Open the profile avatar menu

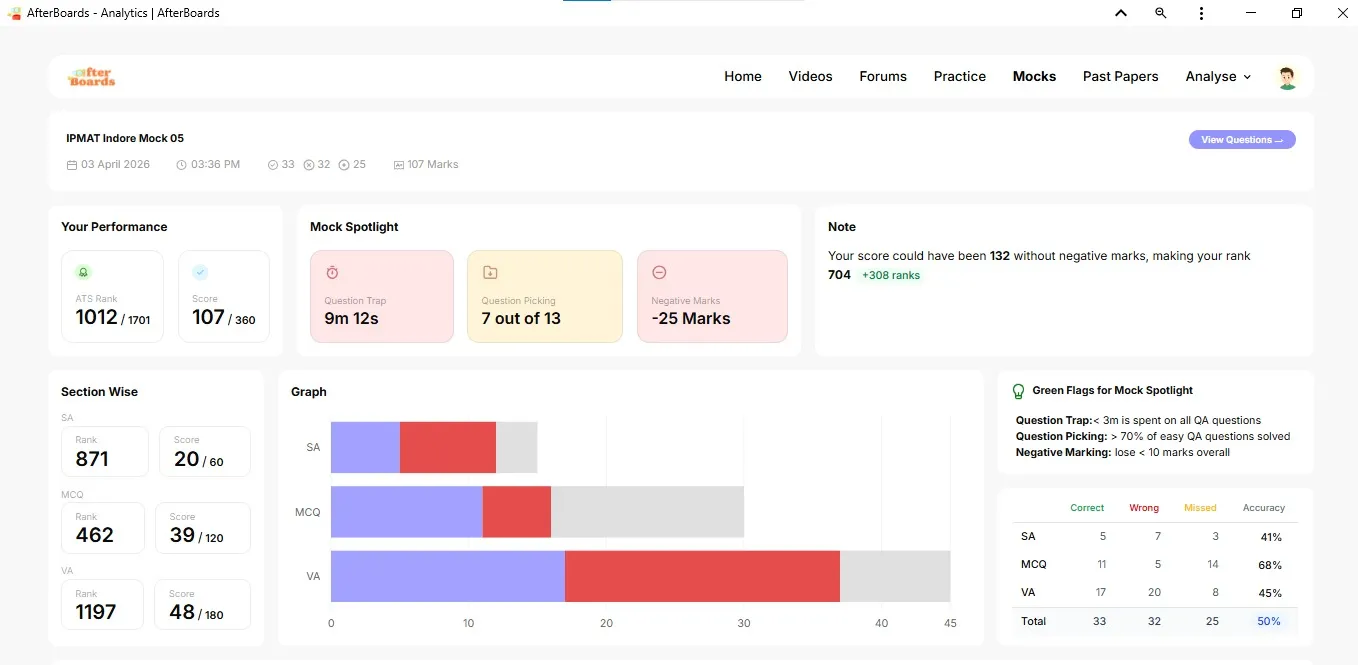pos(1287,78)
